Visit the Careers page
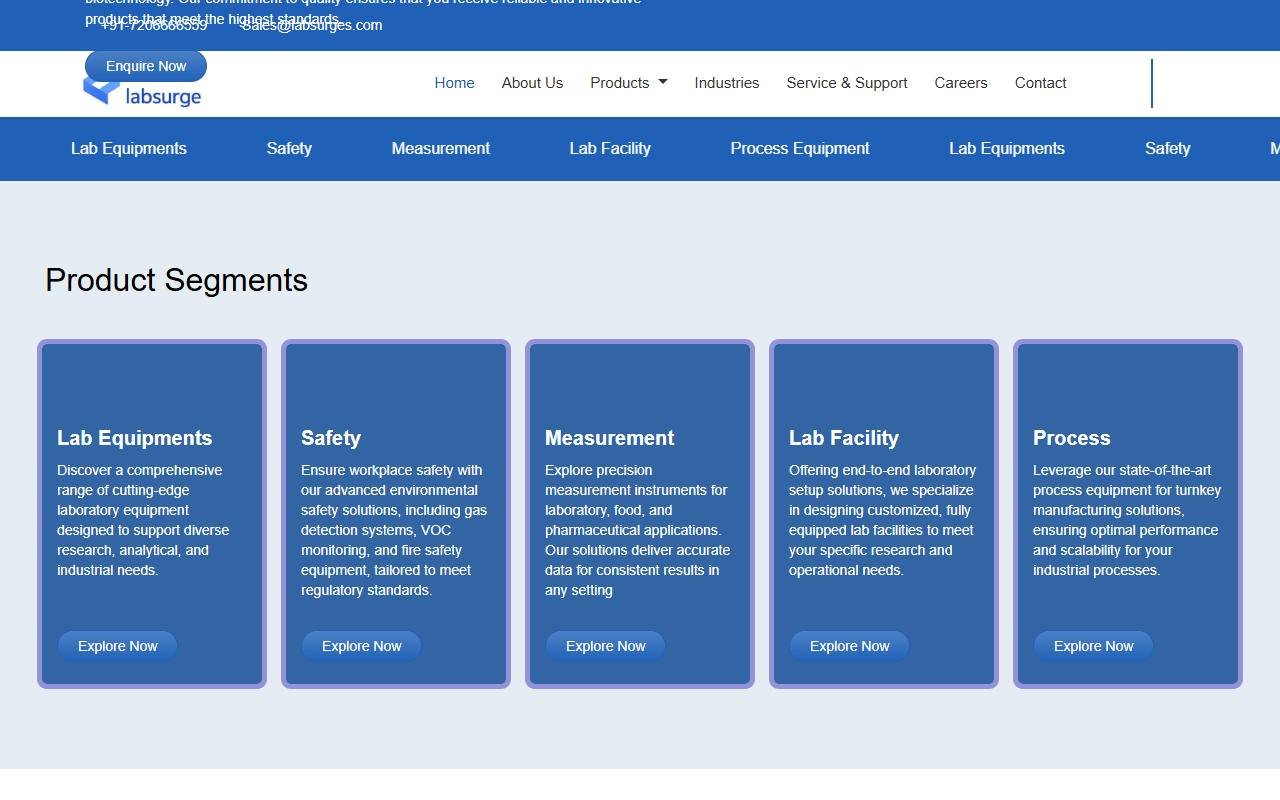The height and width of the screenshot is (800, 1280). pyautogui.click(x=961, y=83)
